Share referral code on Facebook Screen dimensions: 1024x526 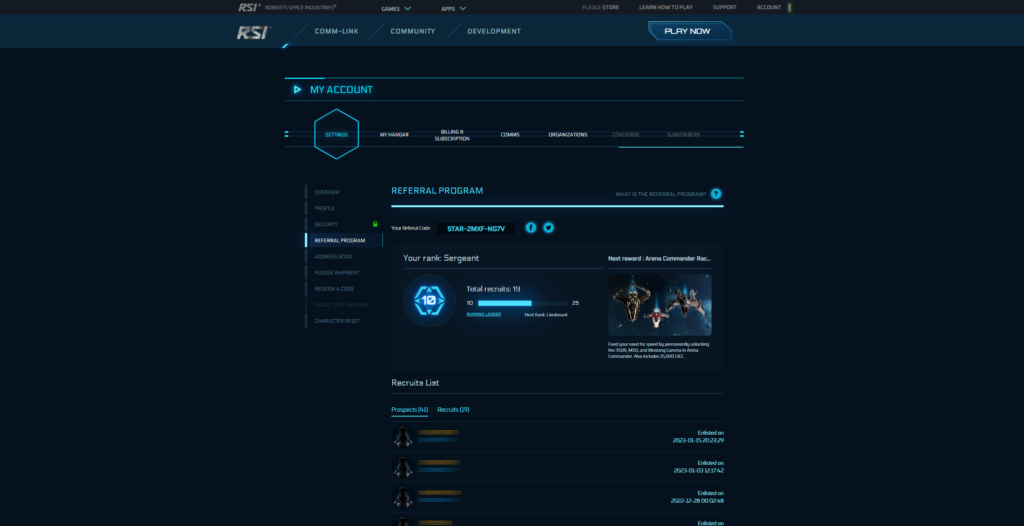[531, 227]
